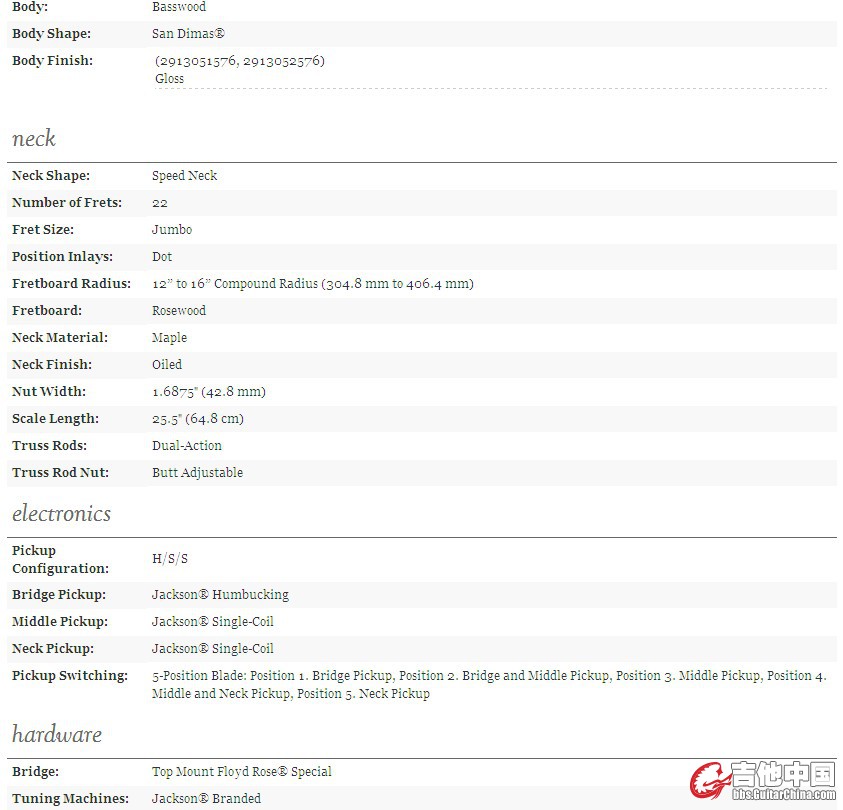Click the 'Truss Rod Nut:' label
This screenshot has height=810, width=843.
tap(61, 472)
